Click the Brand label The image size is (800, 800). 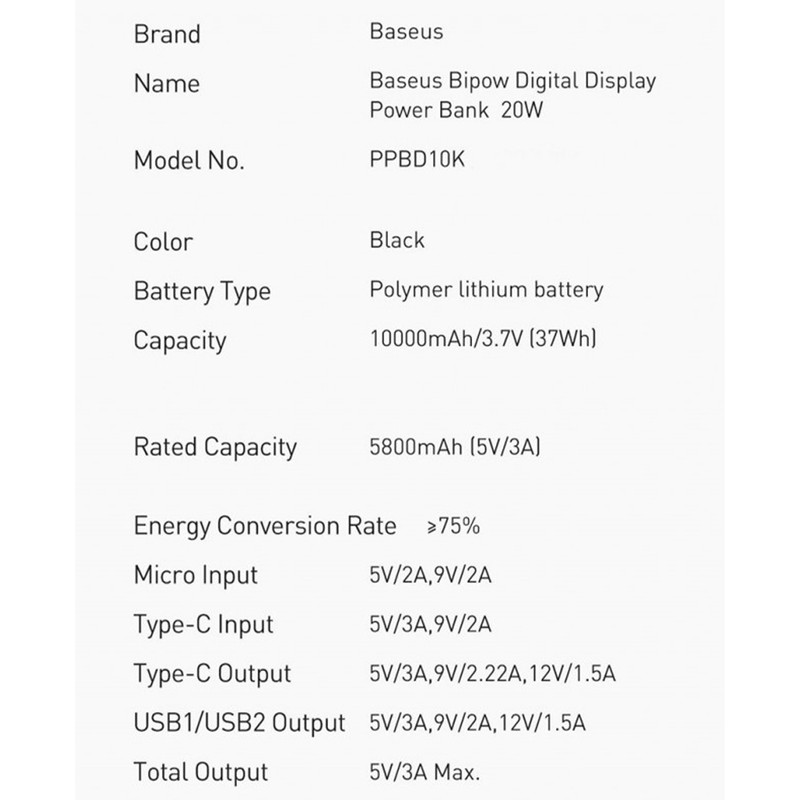pyautogui.click(x=167, y=34)
